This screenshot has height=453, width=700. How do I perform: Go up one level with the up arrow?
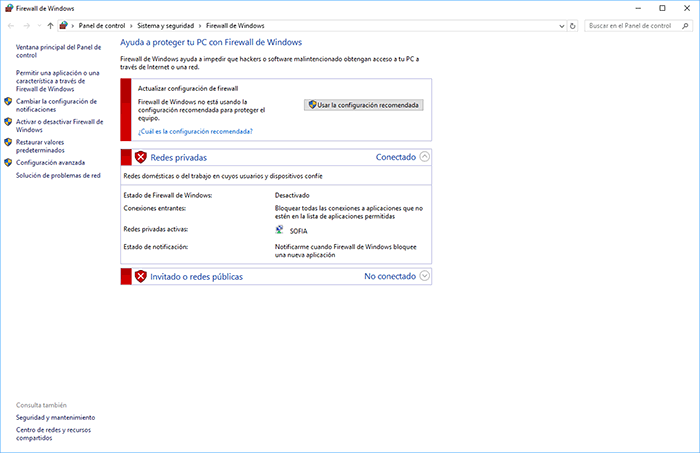click(50, 26)
